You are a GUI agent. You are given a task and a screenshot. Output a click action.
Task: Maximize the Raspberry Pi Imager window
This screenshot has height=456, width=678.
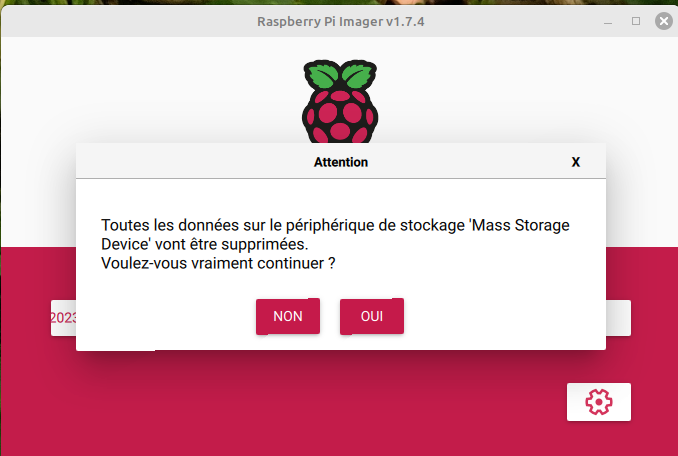(636, 21)
